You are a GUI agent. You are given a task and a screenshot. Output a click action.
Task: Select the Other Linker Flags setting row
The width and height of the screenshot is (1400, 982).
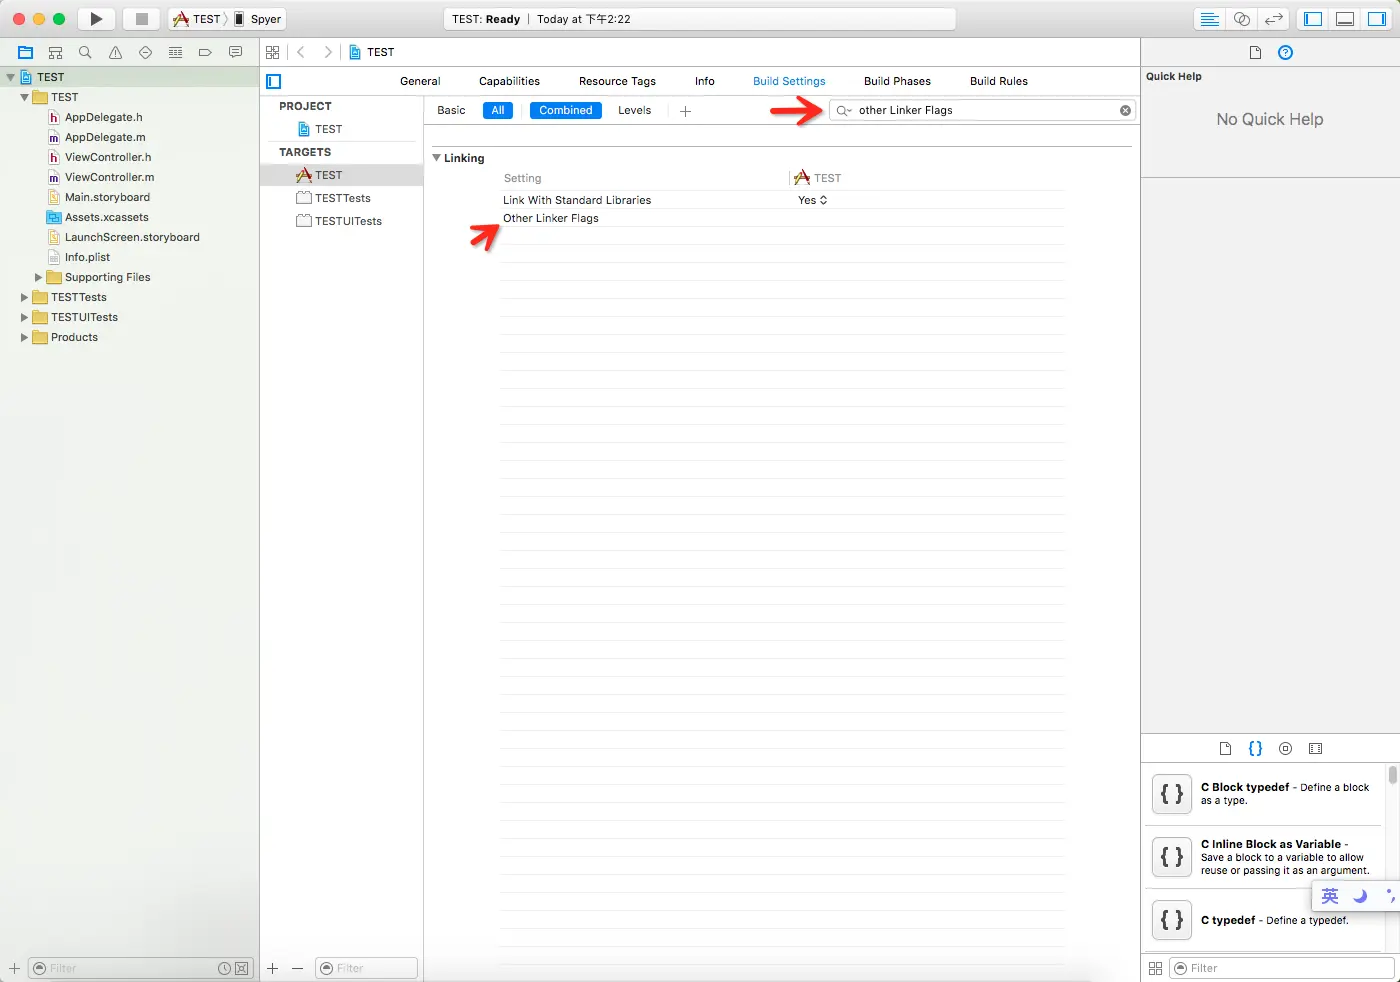pyautogui.click(x=782, y=218)
